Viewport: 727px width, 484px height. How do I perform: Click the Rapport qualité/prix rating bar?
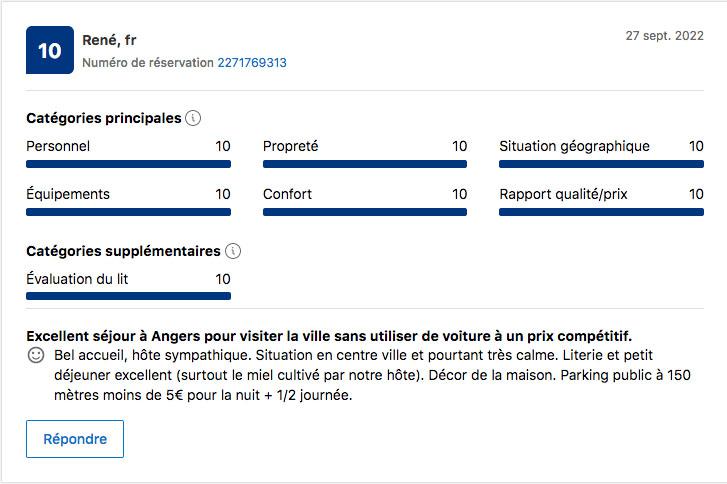coord(601,212)
